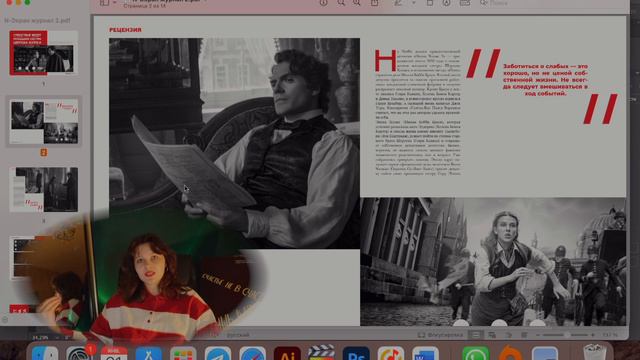This screenshot has height=360, width=640.
Task: Open Final Cut Pro clapperboard icon in Dock
Action: tap(321, 353)
